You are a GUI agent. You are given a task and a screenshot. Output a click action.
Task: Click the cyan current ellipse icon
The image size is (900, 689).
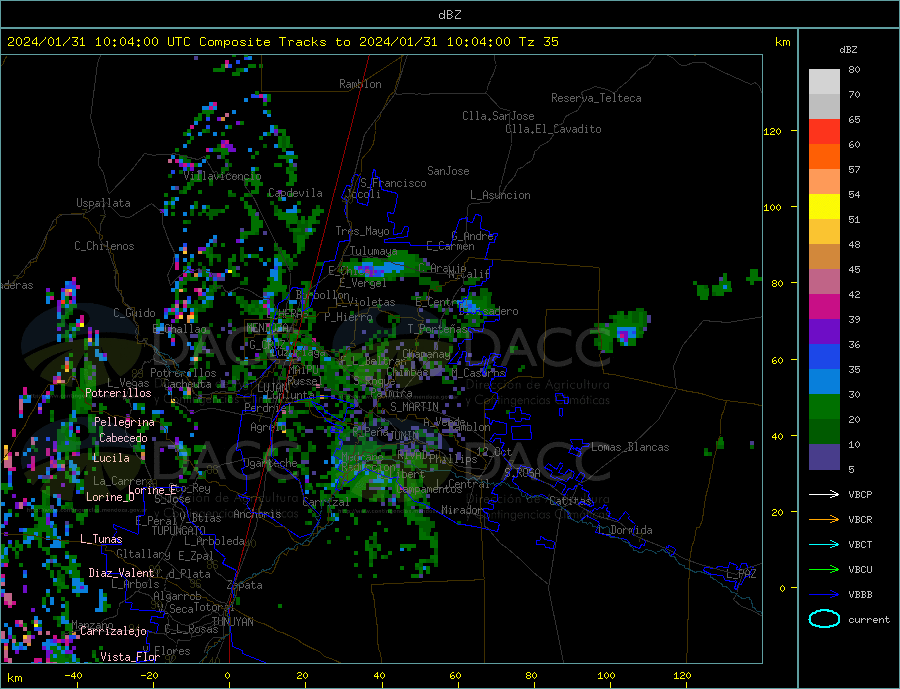tap(824, 619)
